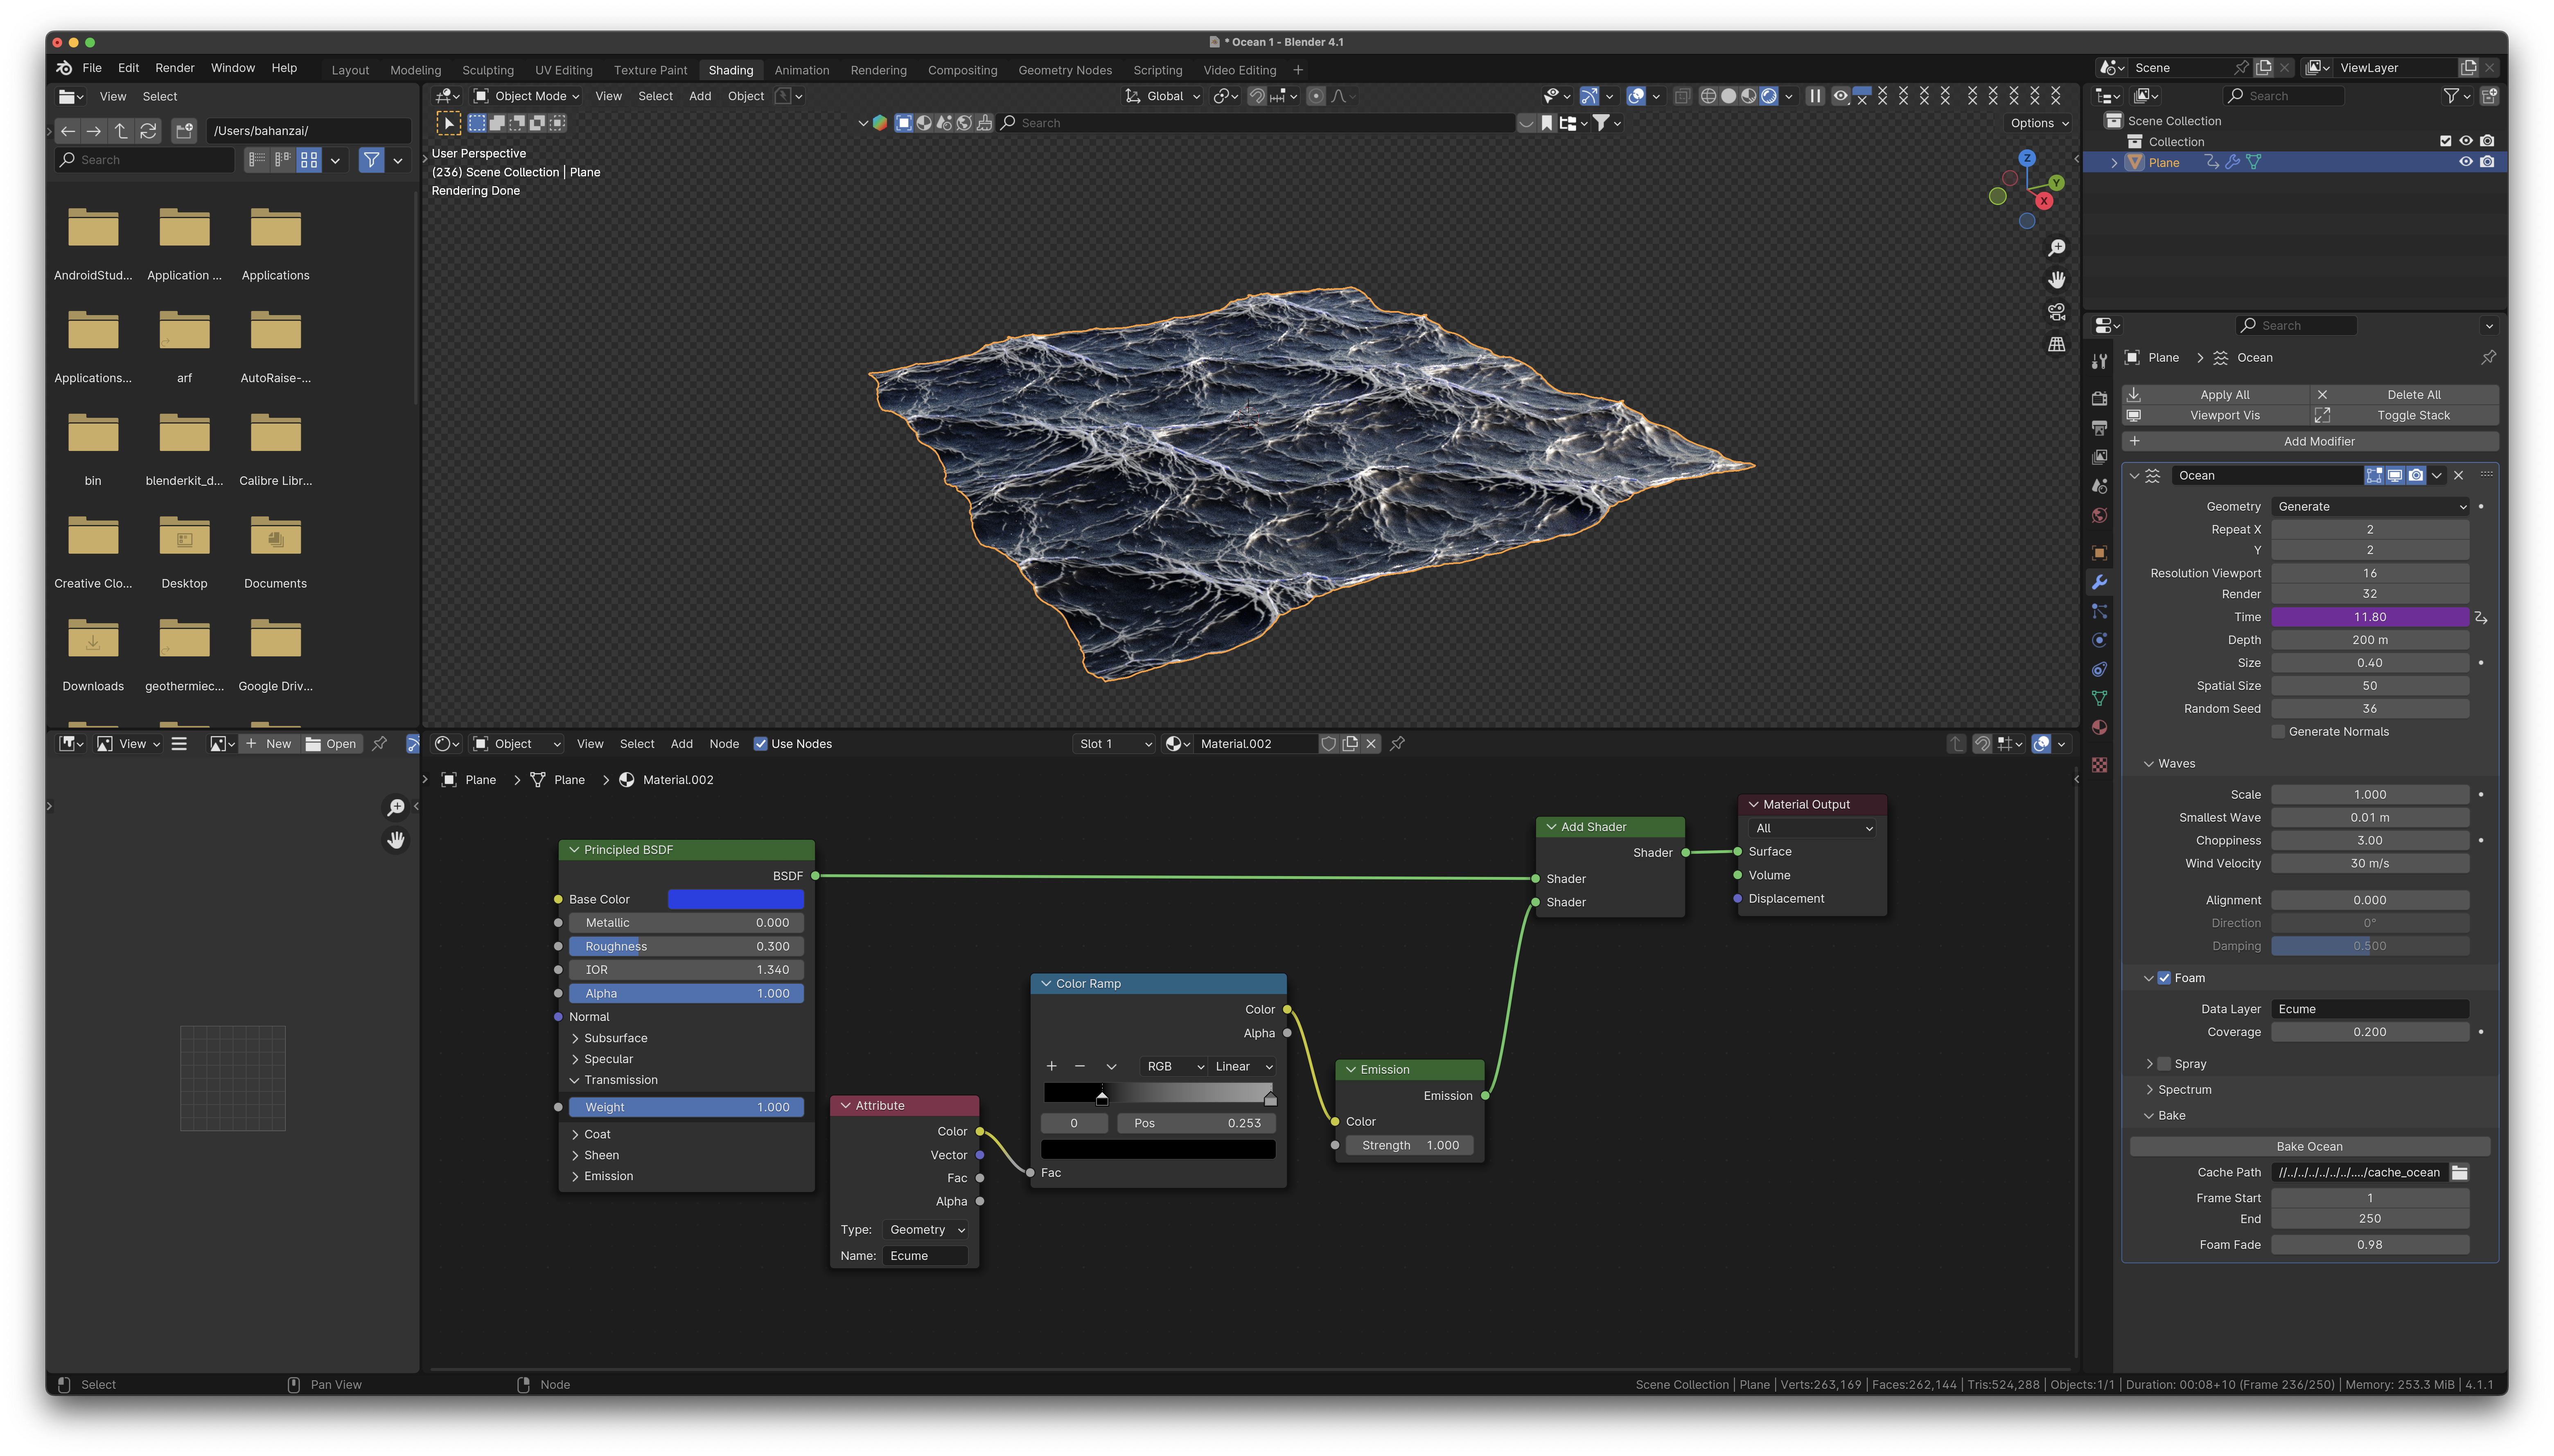2554x1456 pixels.
Task: Create new folder in file browser
Action: (x=184, y=131)
